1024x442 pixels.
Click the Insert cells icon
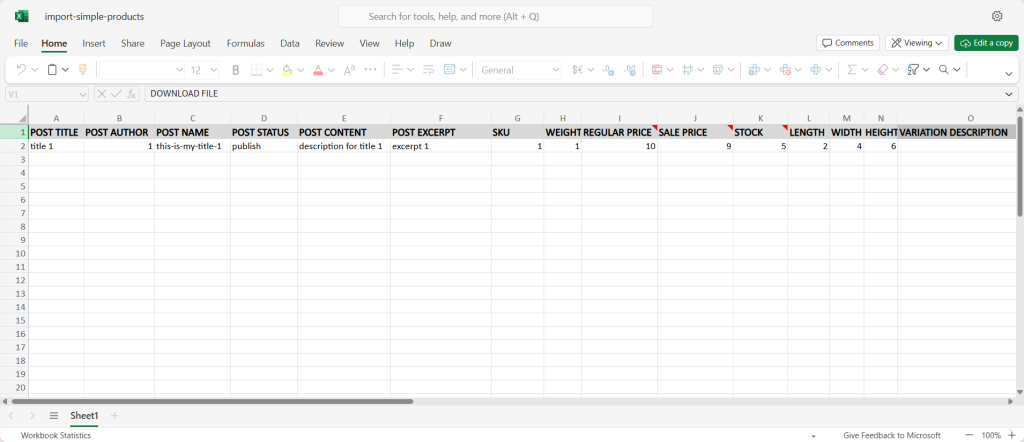754,70
